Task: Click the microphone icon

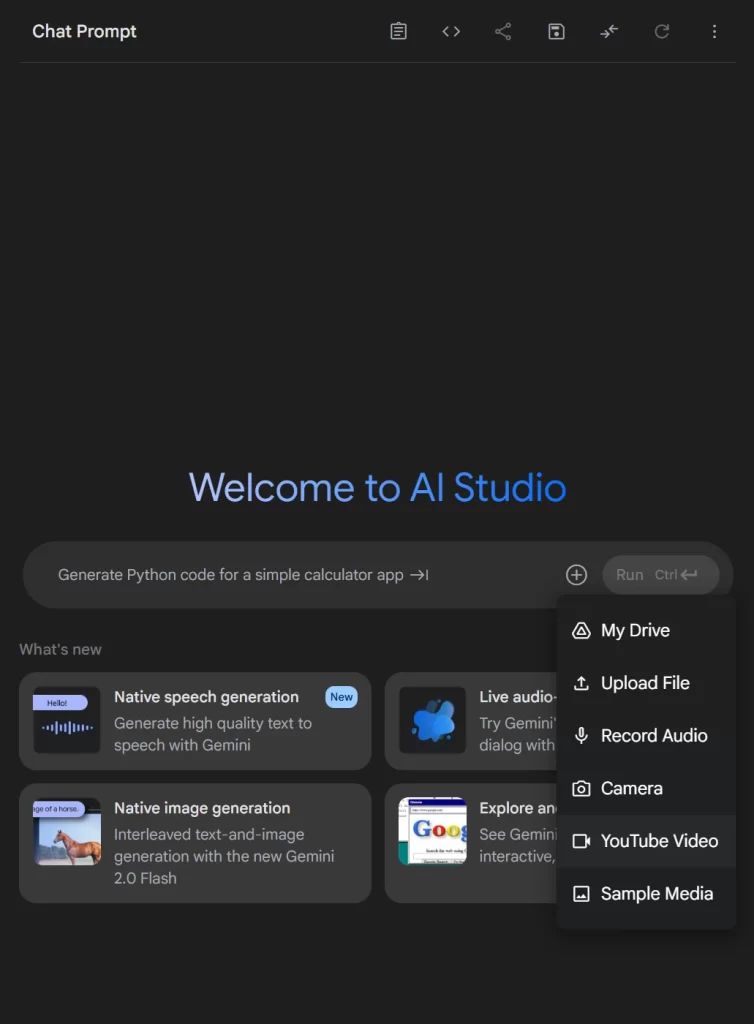Action: [581, 735]
